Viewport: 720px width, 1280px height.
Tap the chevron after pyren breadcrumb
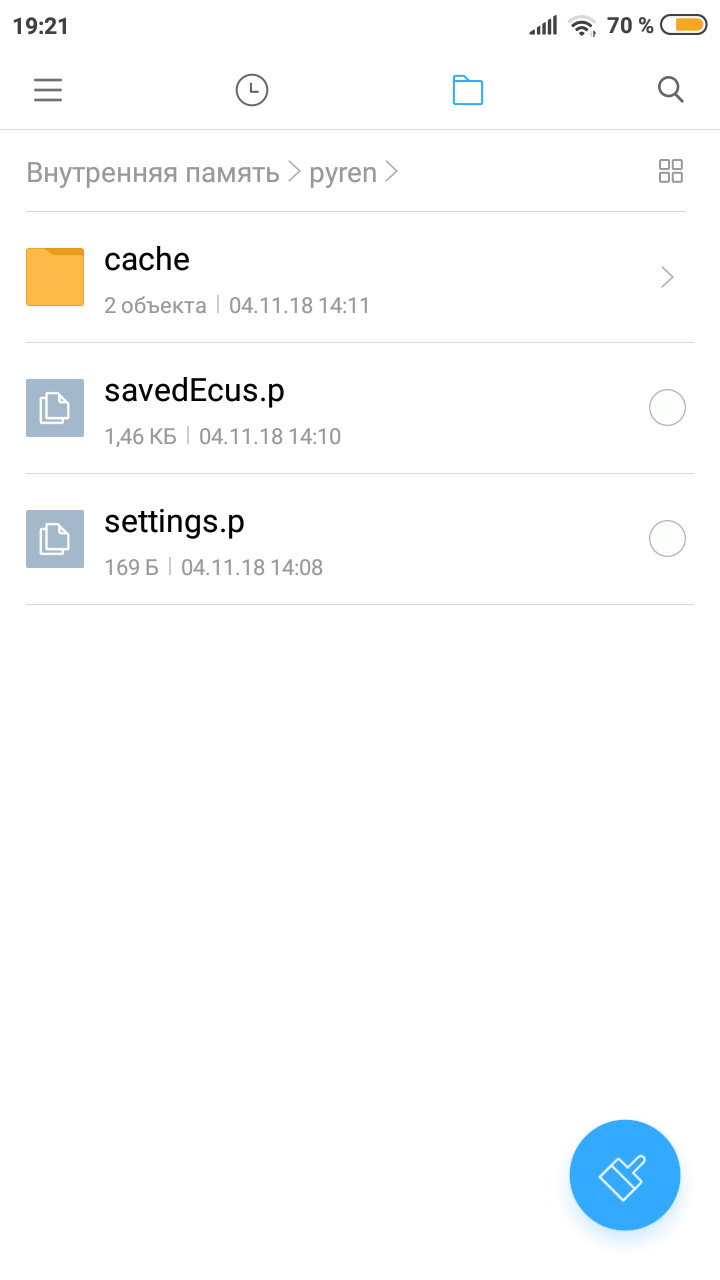coord(392,172)
